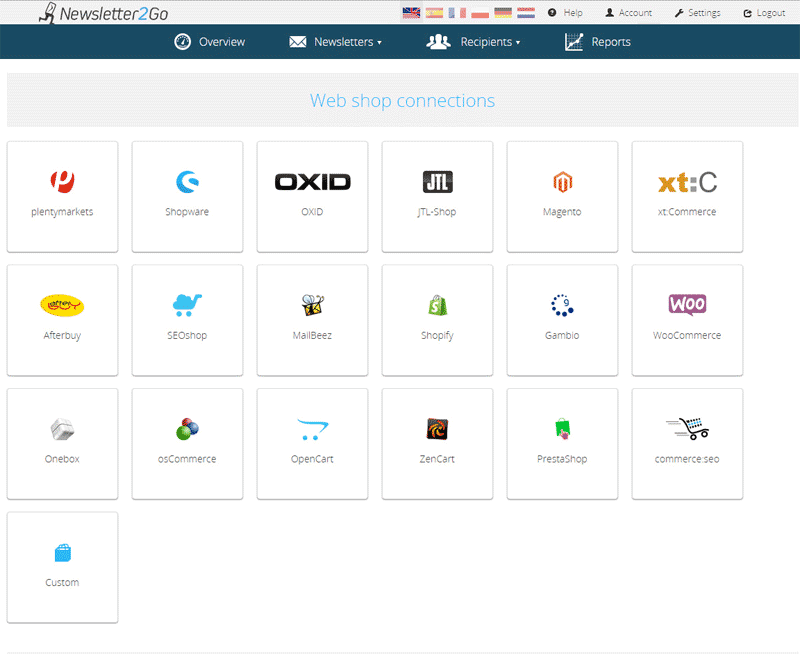
Task: Switch language with the German flag
Action: [x=503, y=13]
